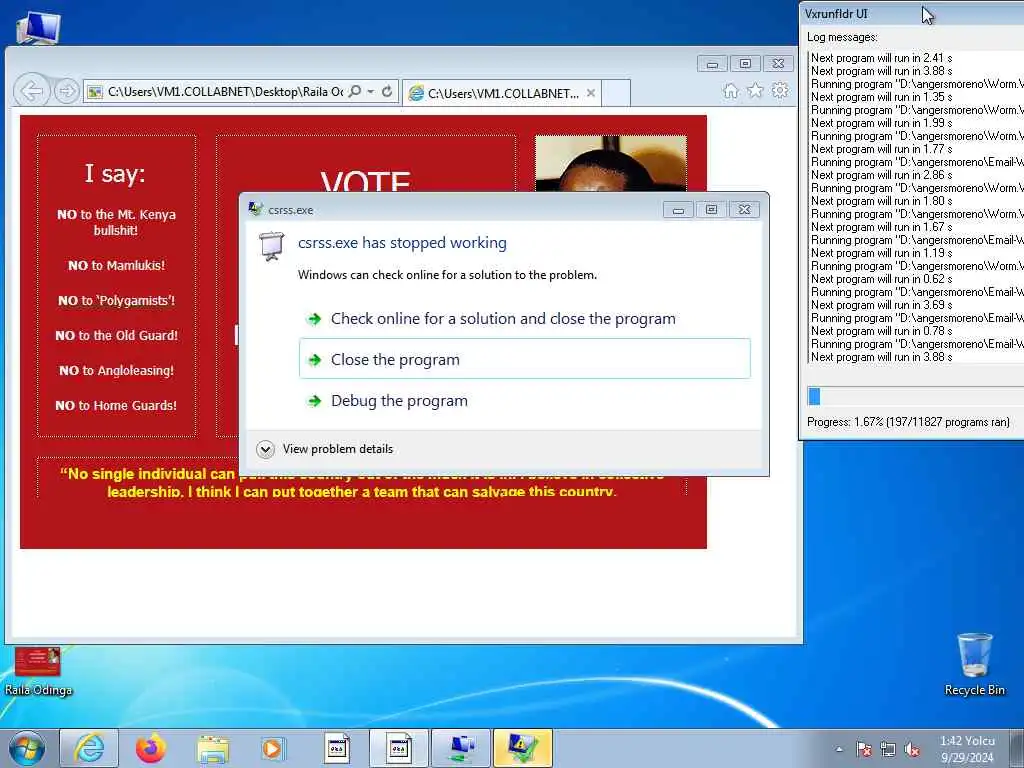The image size is (1024, 768).
Task: Click the second program window taskbar icon
Action: click(x=398, y=748)
